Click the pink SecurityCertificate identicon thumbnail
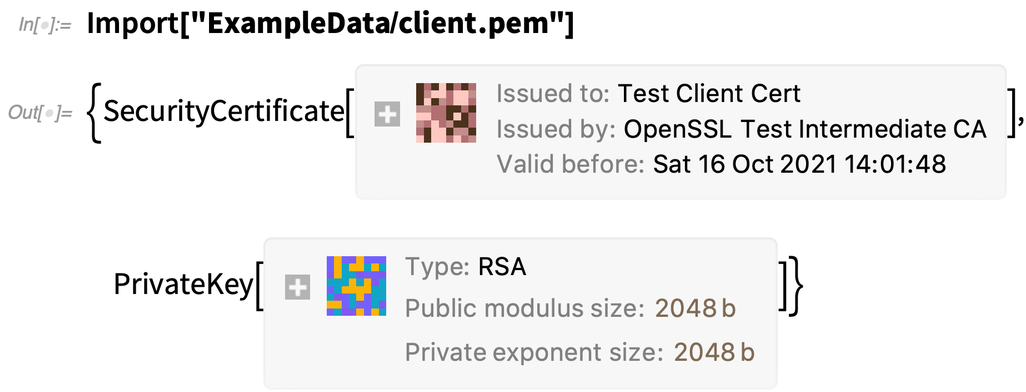The height and width of the screenshot is (392, 1026). pyautogui.click(x=446, y=113)
